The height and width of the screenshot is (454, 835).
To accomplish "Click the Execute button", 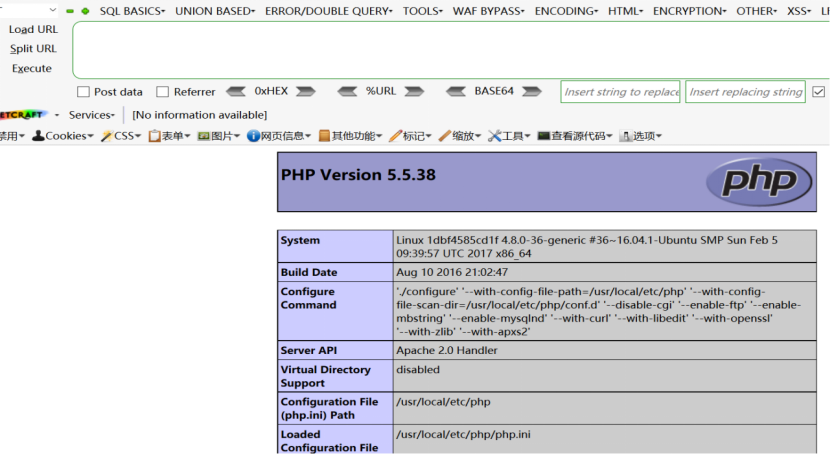I will (32, 69).
